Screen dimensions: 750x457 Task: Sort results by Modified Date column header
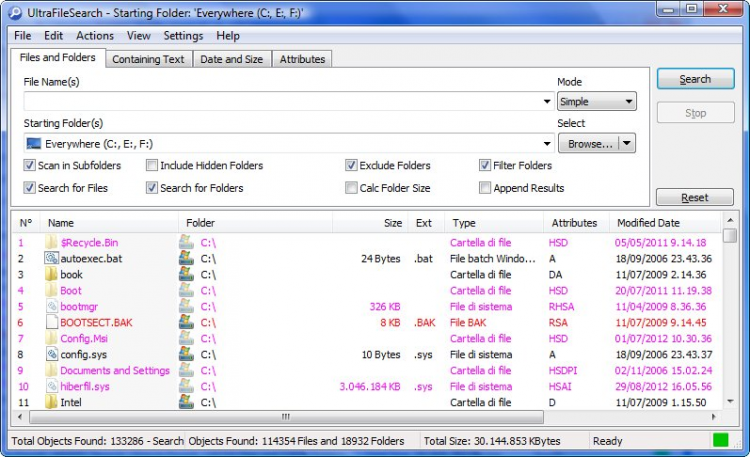tap(665, 223)
